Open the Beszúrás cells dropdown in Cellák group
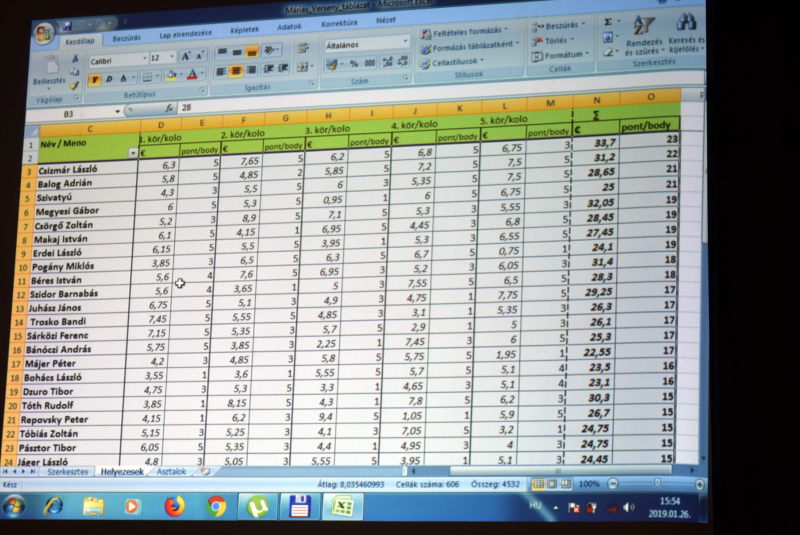This screenshot has height=535, width=800. (x=558, y=26)
